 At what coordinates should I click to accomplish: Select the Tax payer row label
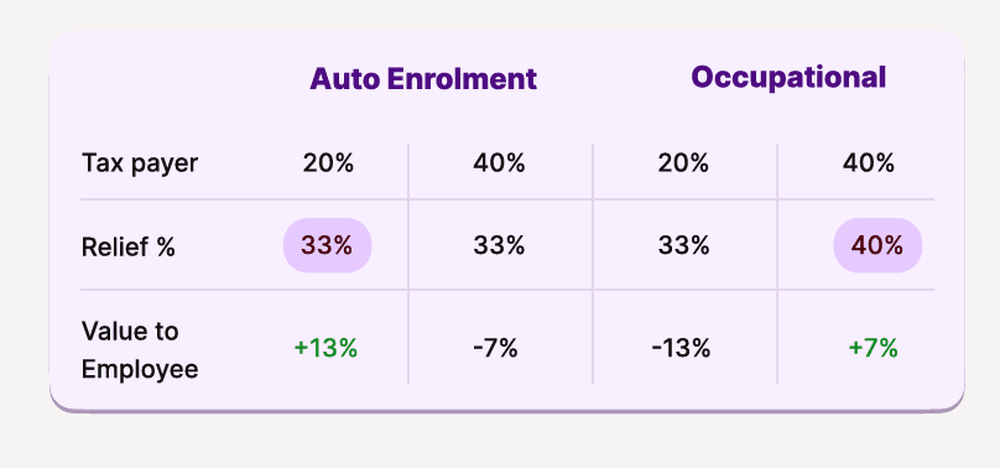(140, 164)
